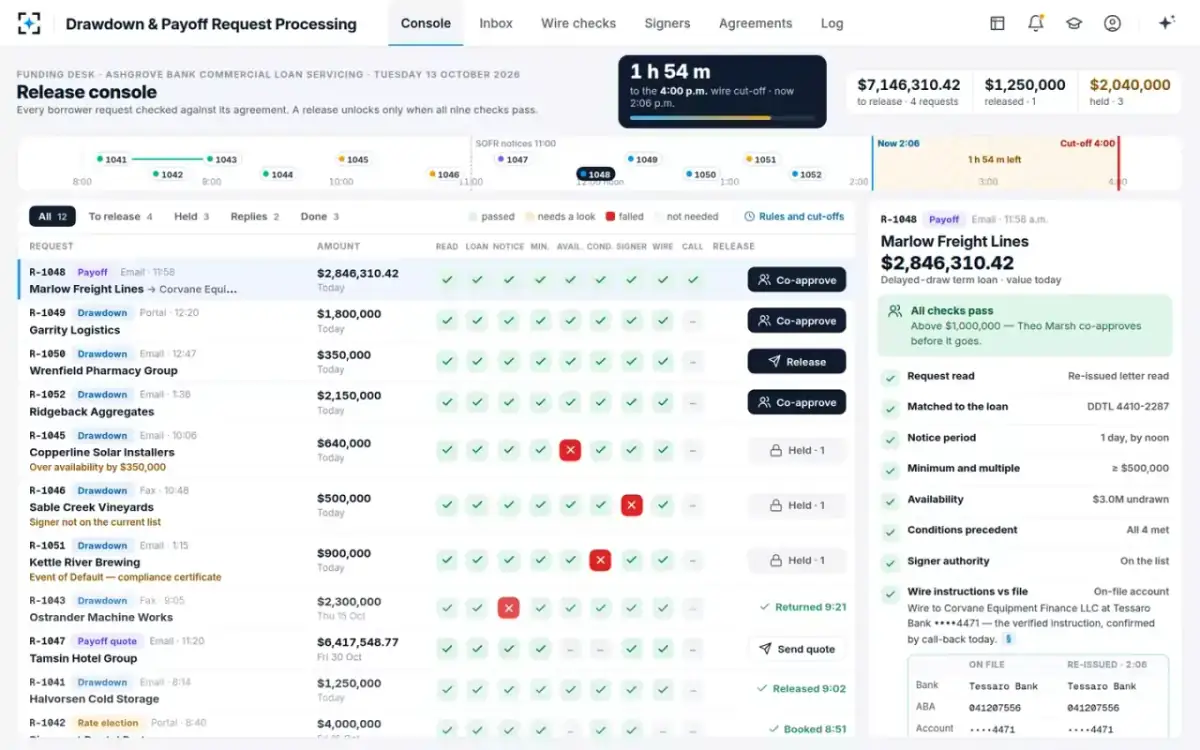Click the Call check for Marlow Freight Lines row
The width and height of the screenshot is (1200, 750).
[x=692, y=280]
